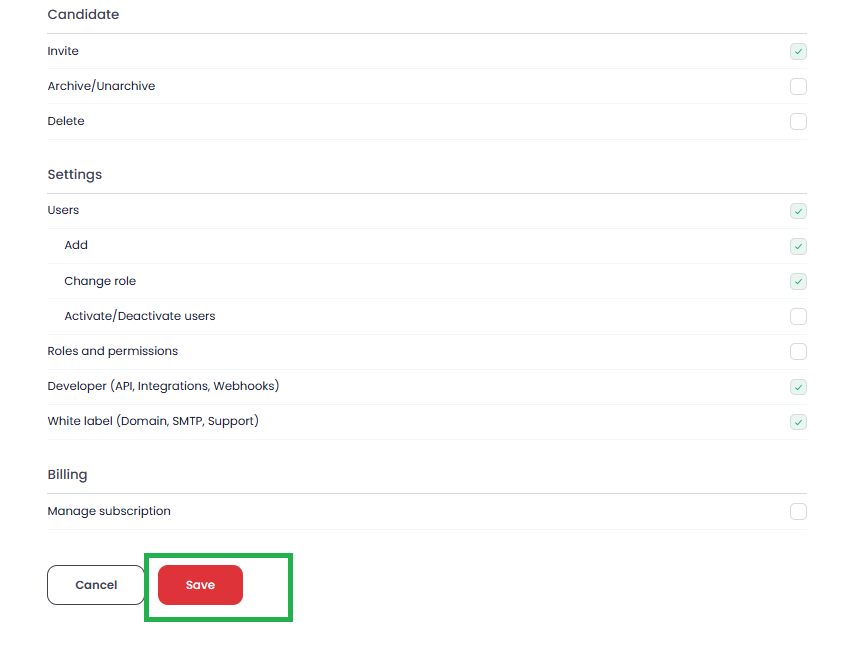Enable the Roles and permissions checkbox
The width and height of the screenshot is (864, 646).
[x=798, y=352]
